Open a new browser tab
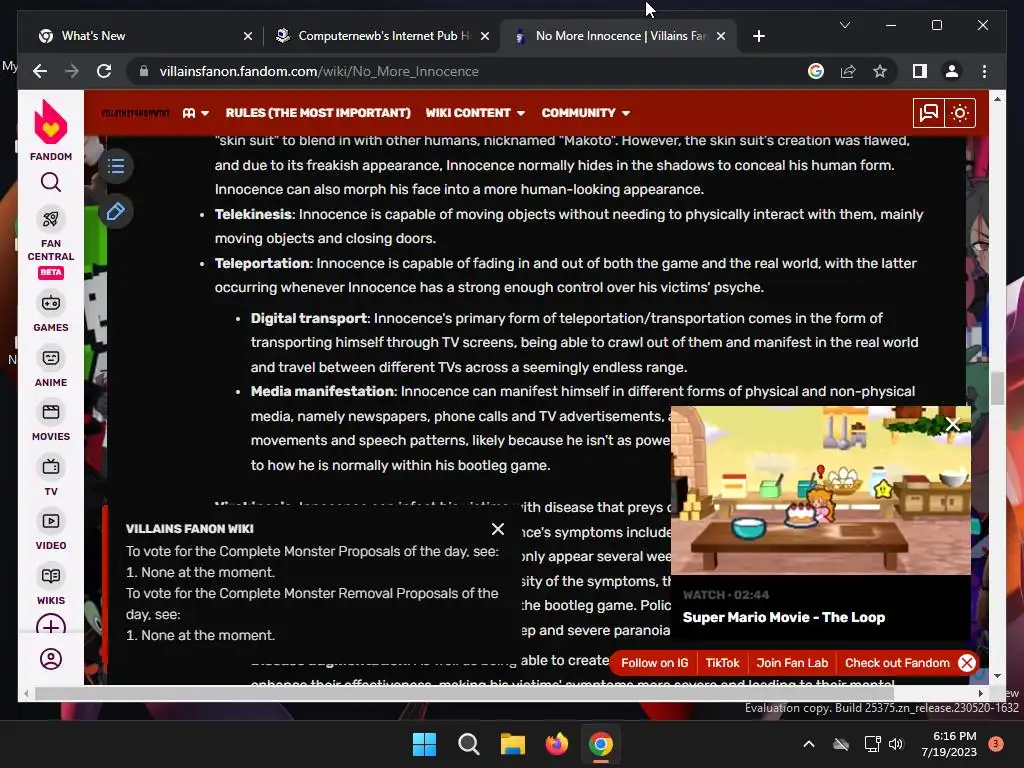 pos(758,36)
